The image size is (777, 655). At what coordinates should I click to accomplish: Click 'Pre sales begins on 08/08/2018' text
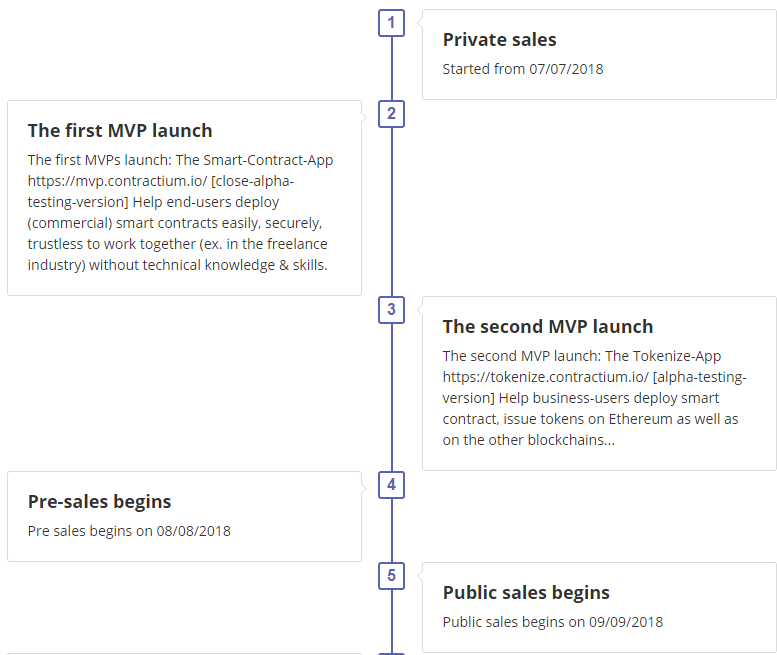129,531
